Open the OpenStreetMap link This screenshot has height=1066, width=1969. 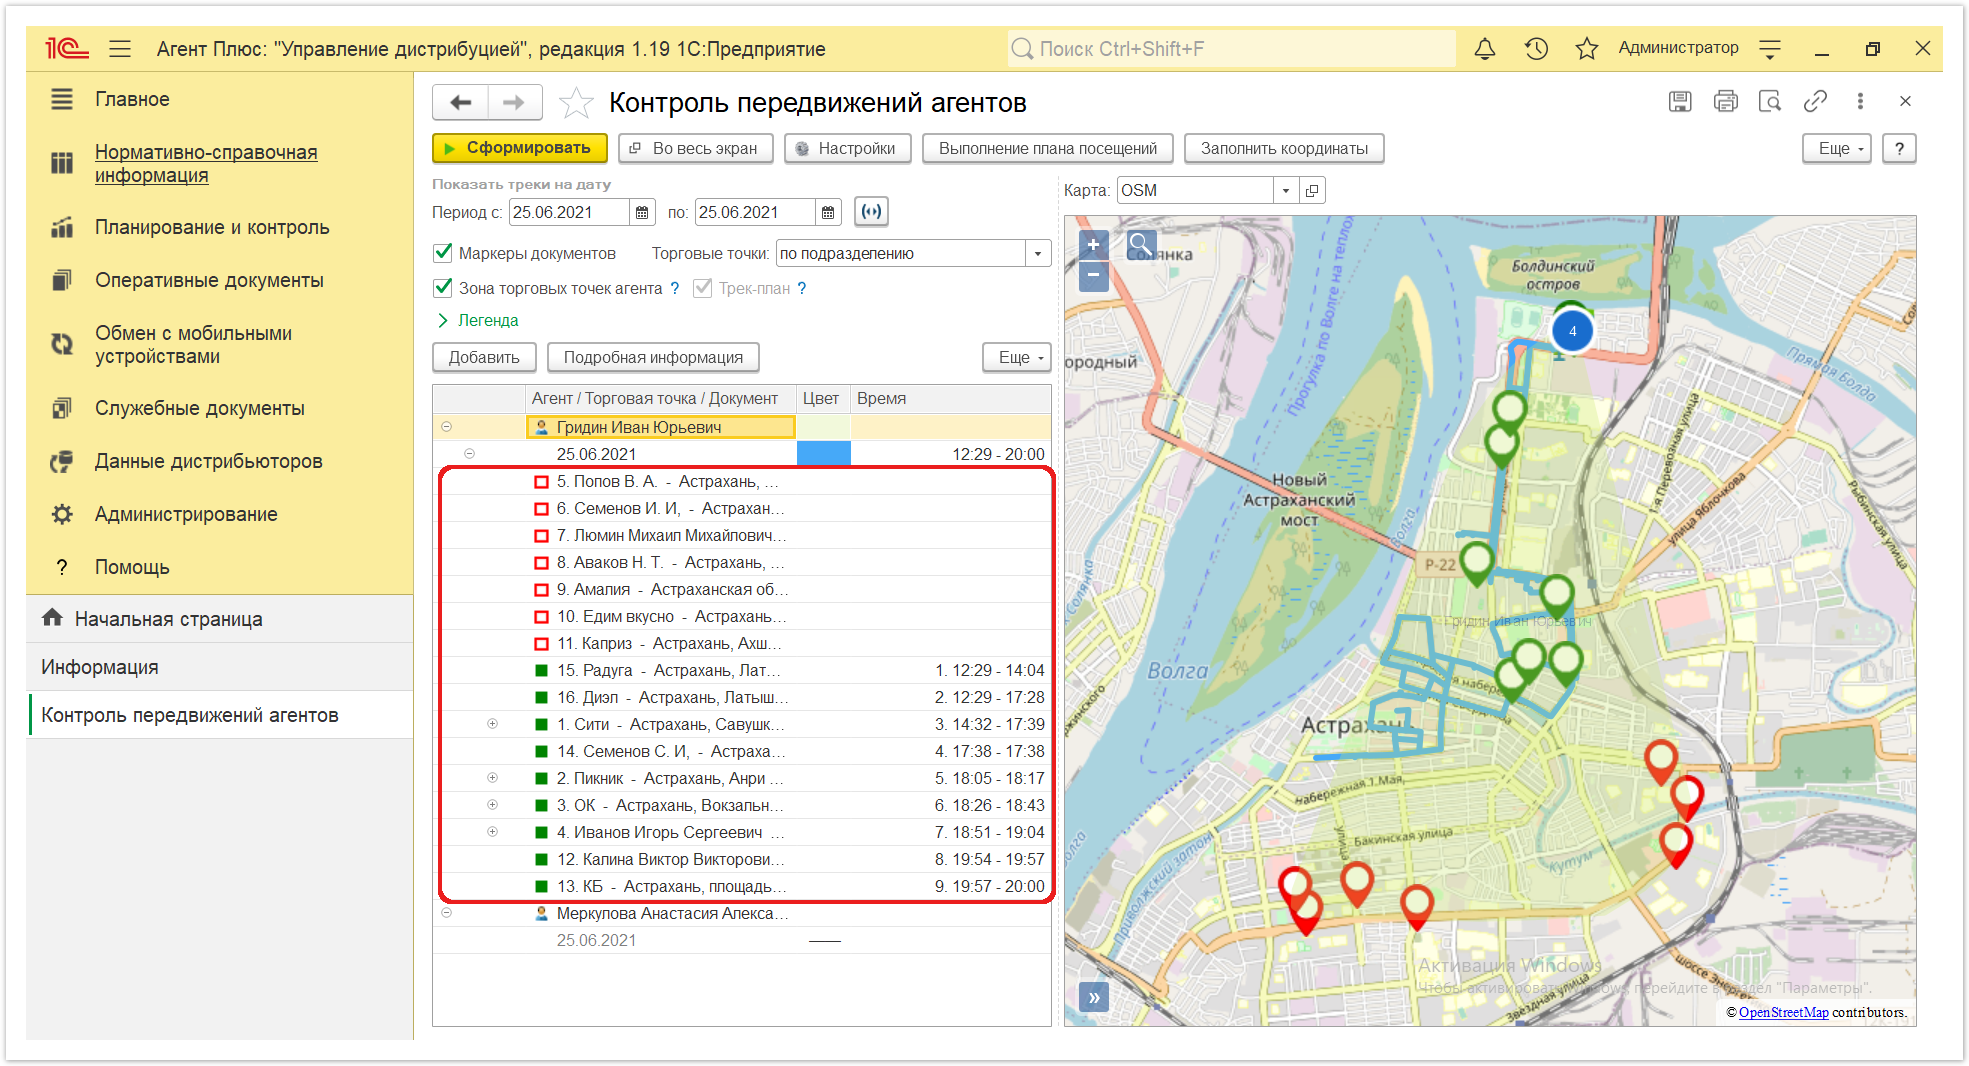tap(1783, 1012)
